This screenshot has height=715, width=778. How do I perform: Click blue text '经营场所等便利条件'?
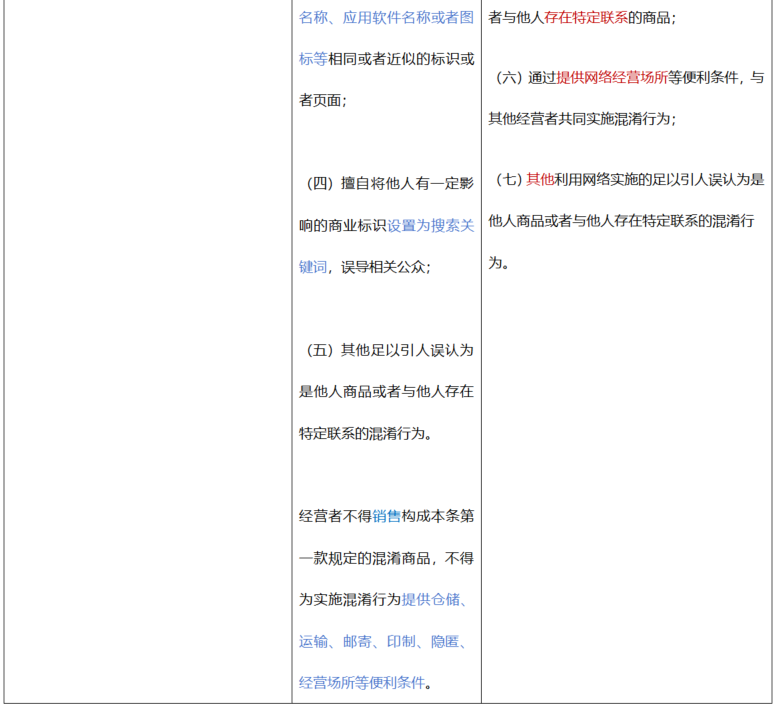tap(362, 683)
